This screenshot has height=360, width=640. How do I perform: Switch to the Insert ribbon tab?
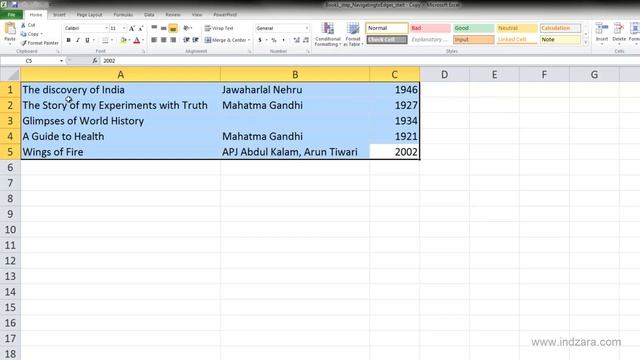click(59, 15)
